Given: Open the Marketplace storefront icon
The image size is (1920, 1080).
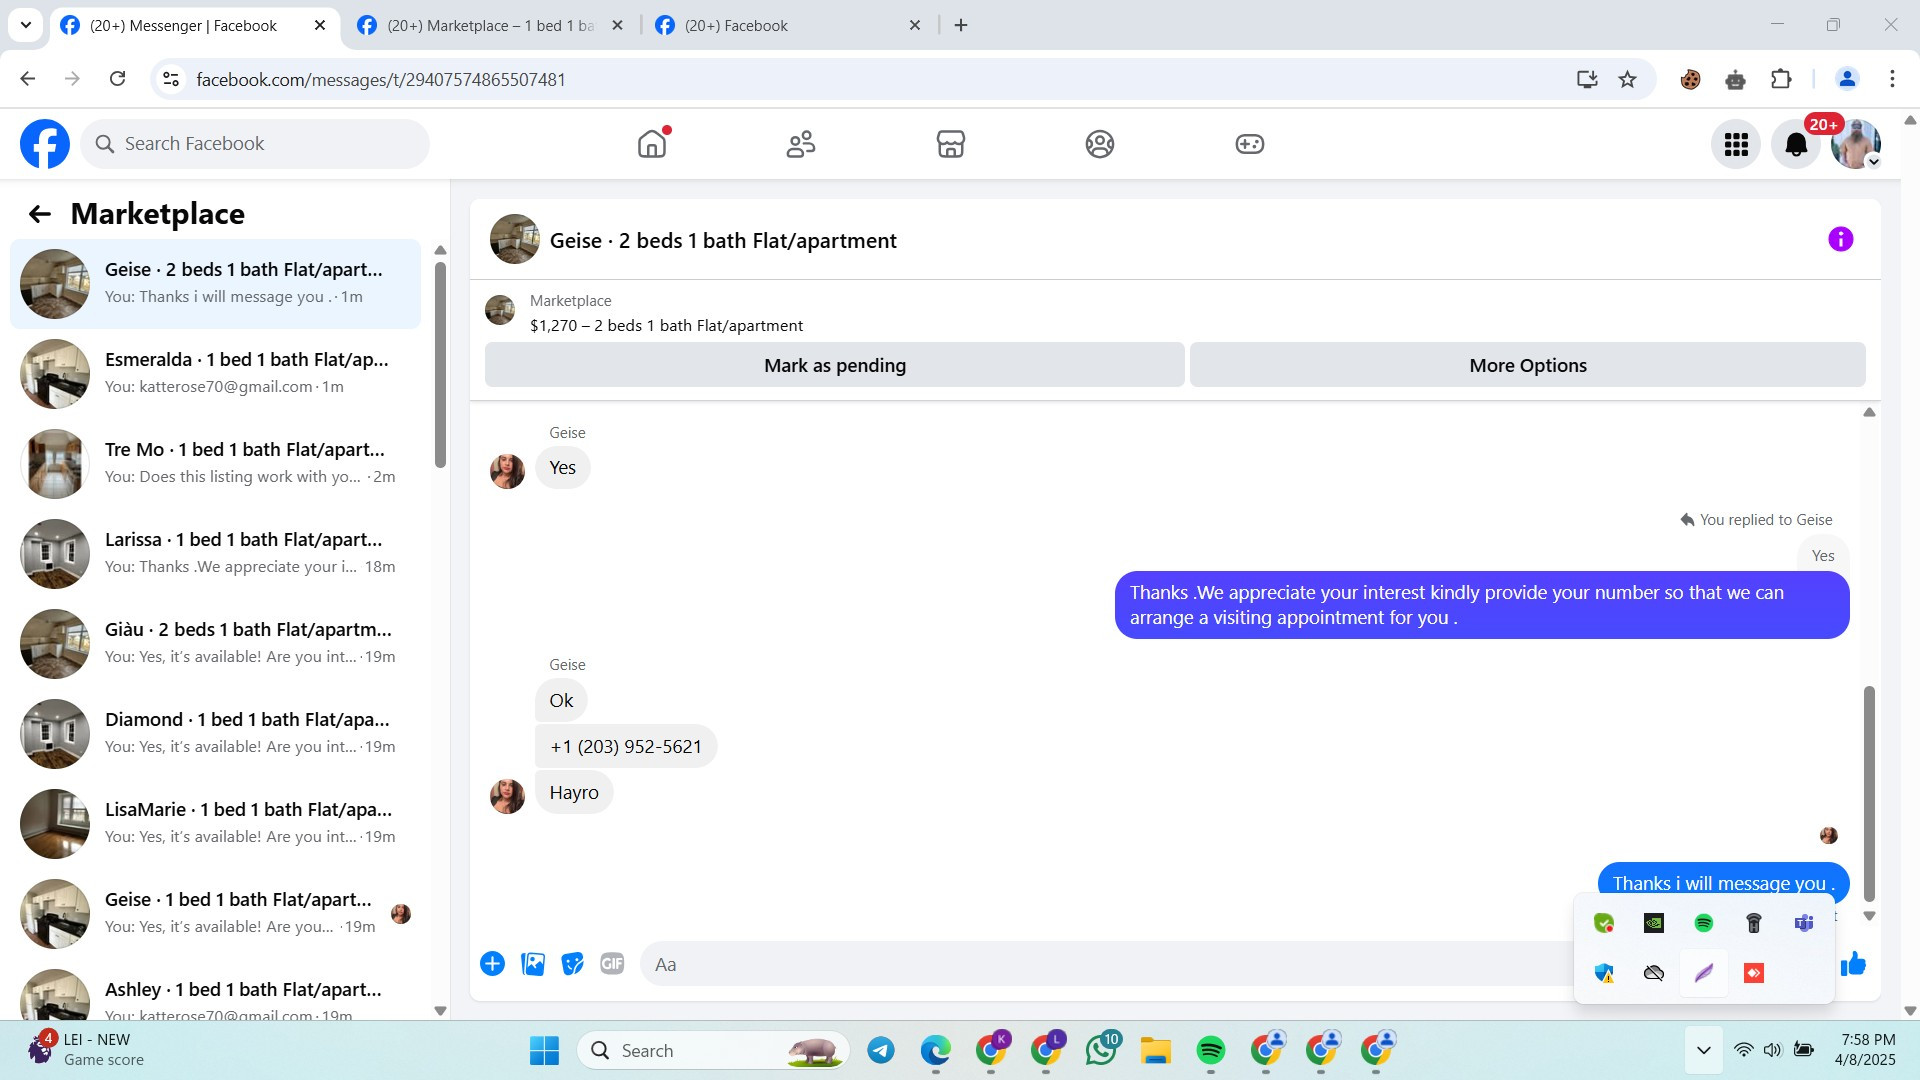Looking at the screenshot, I should (x=950, y=144).
